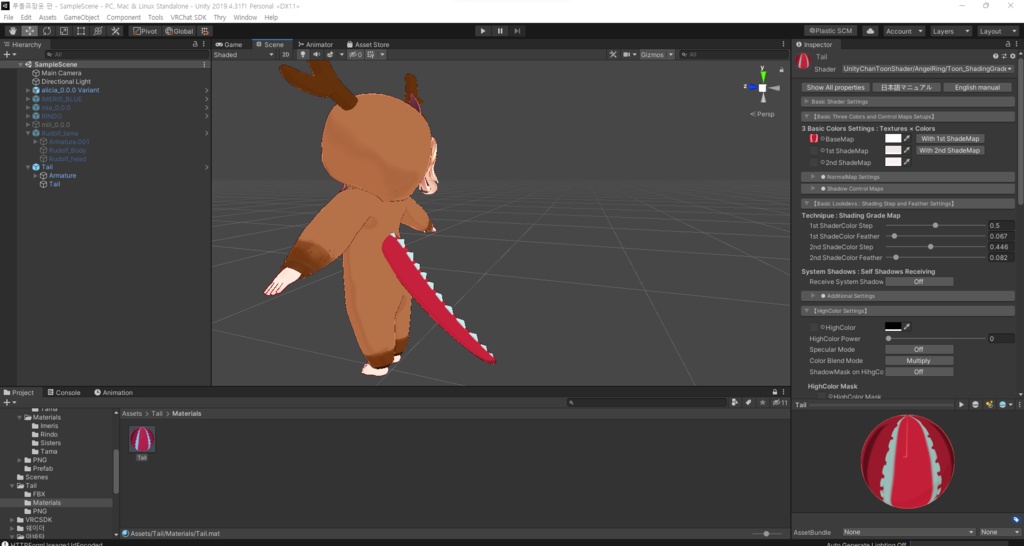Click the Pause button

click(500, 31)
